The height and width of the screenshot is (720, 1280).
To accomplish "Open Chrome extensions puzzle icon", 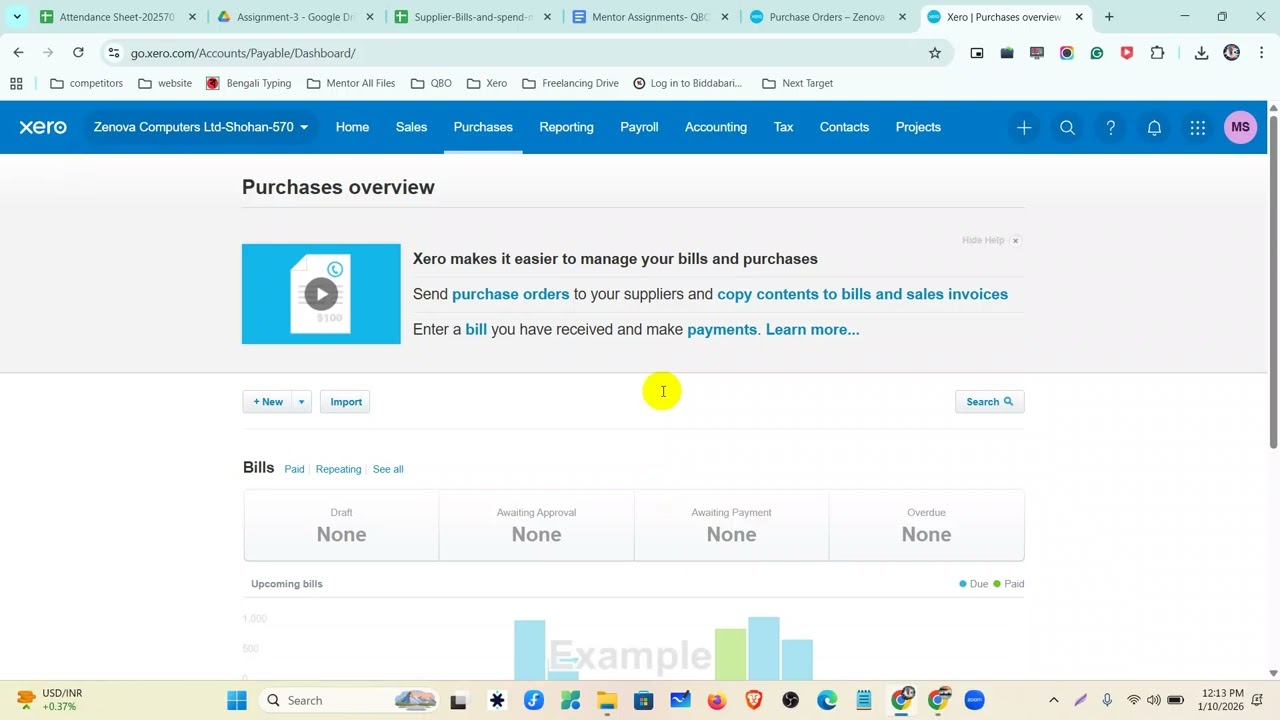I will pos(1157,53).
